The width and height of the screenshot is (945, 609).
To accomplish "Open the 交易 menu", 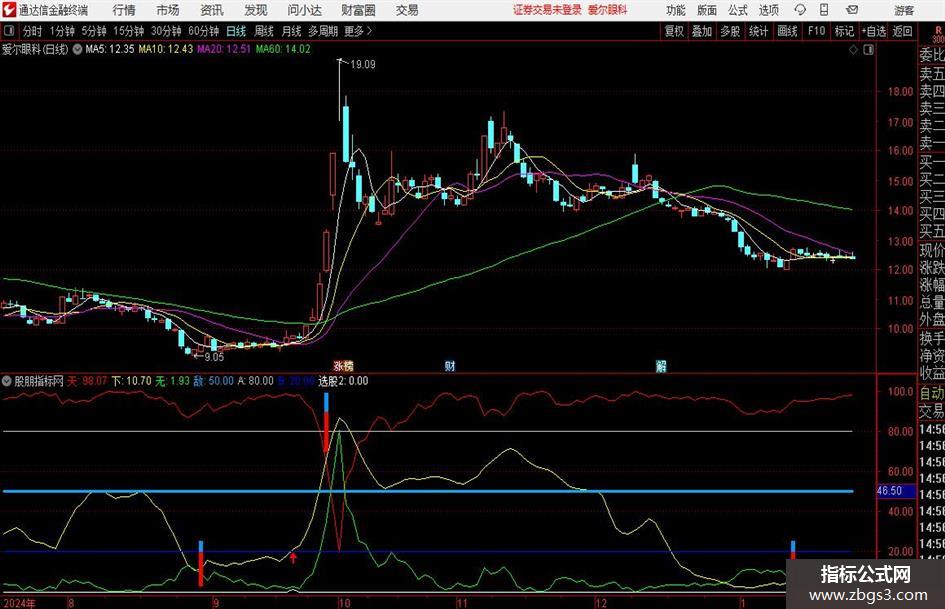I will coord(407,10).
